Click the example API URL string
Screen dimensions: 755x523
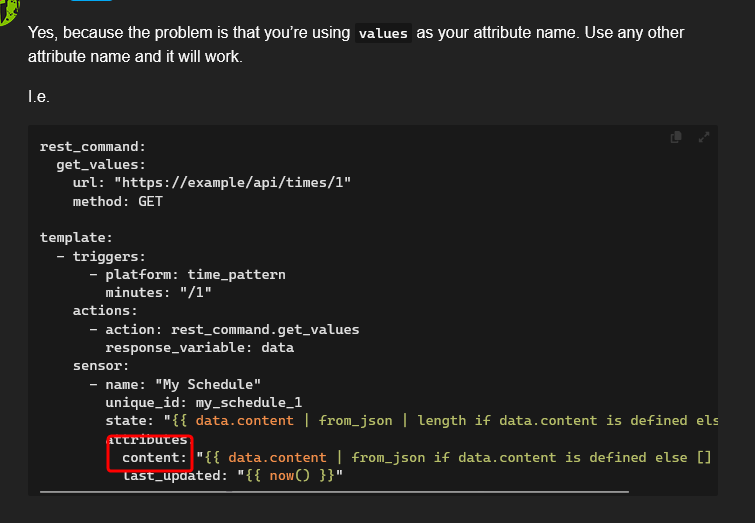(232, 183)
